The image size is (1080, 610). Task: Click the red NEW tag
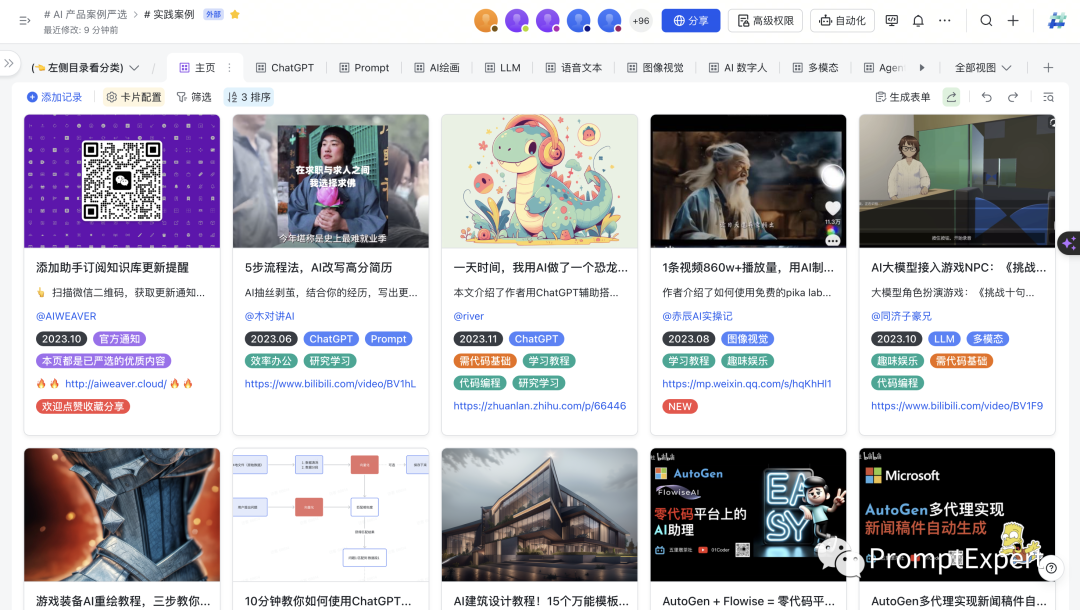[x=680, y=406]
